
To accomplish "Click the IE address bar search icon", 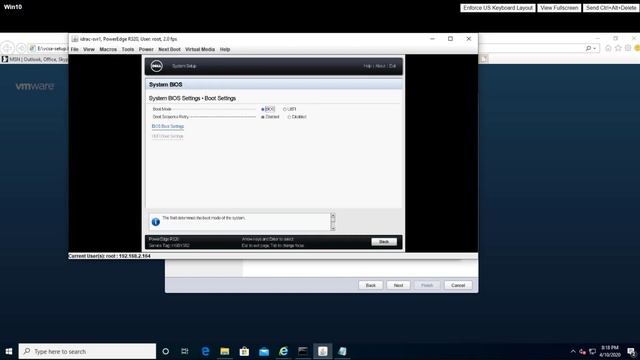I will coord(588,48).
